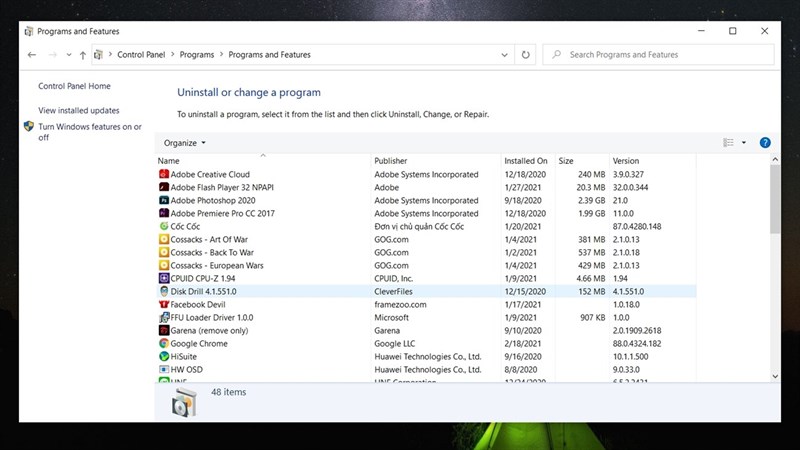Screen dimensions: 800x450
Task: Click version 87.0.4280.148 cell
Action: [x=637, y=227]
